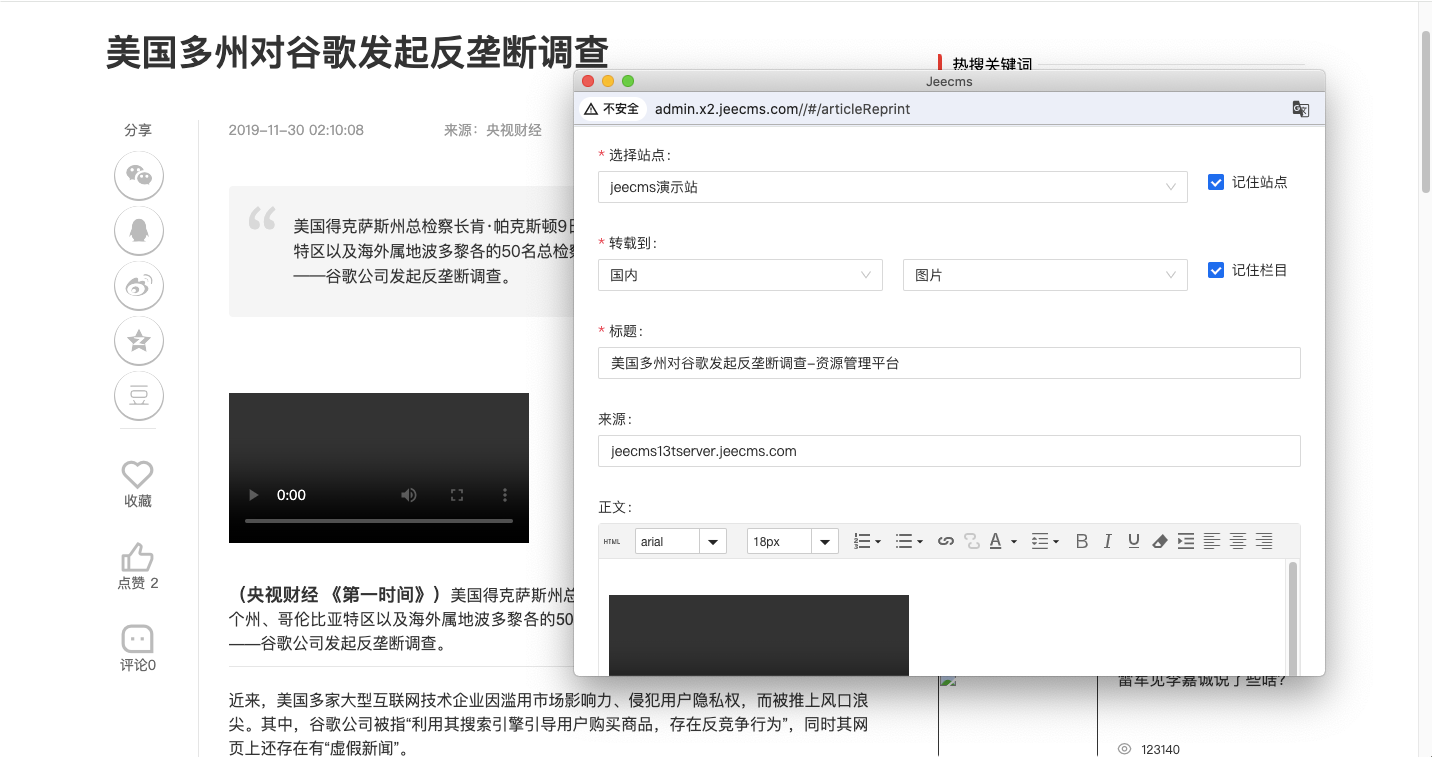This screenshot has width=1432, height=757.
Task: Expand the 国内 channel dropdown
Action: click(x=740, y=275)
